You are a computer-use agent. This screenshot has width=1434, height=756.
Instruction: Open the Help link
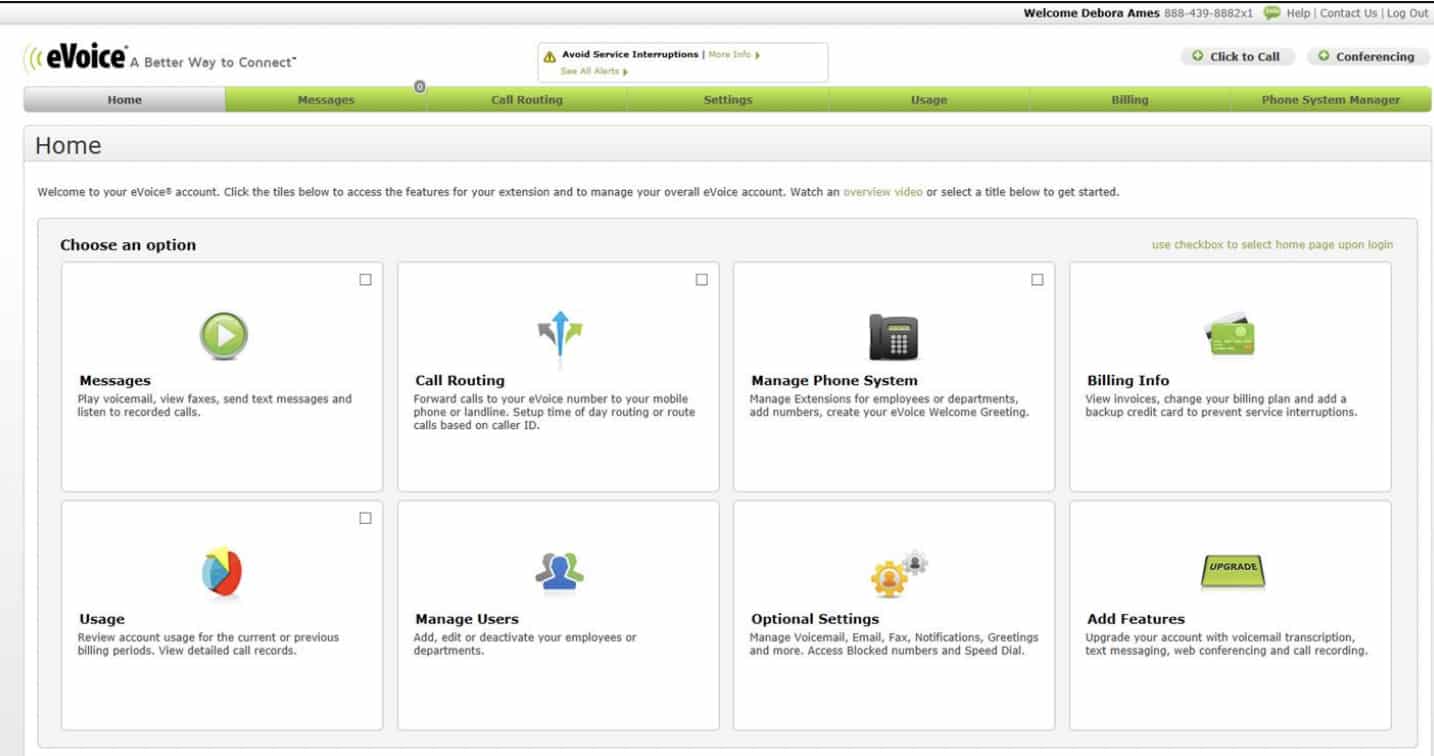[x=1298, y=13]
